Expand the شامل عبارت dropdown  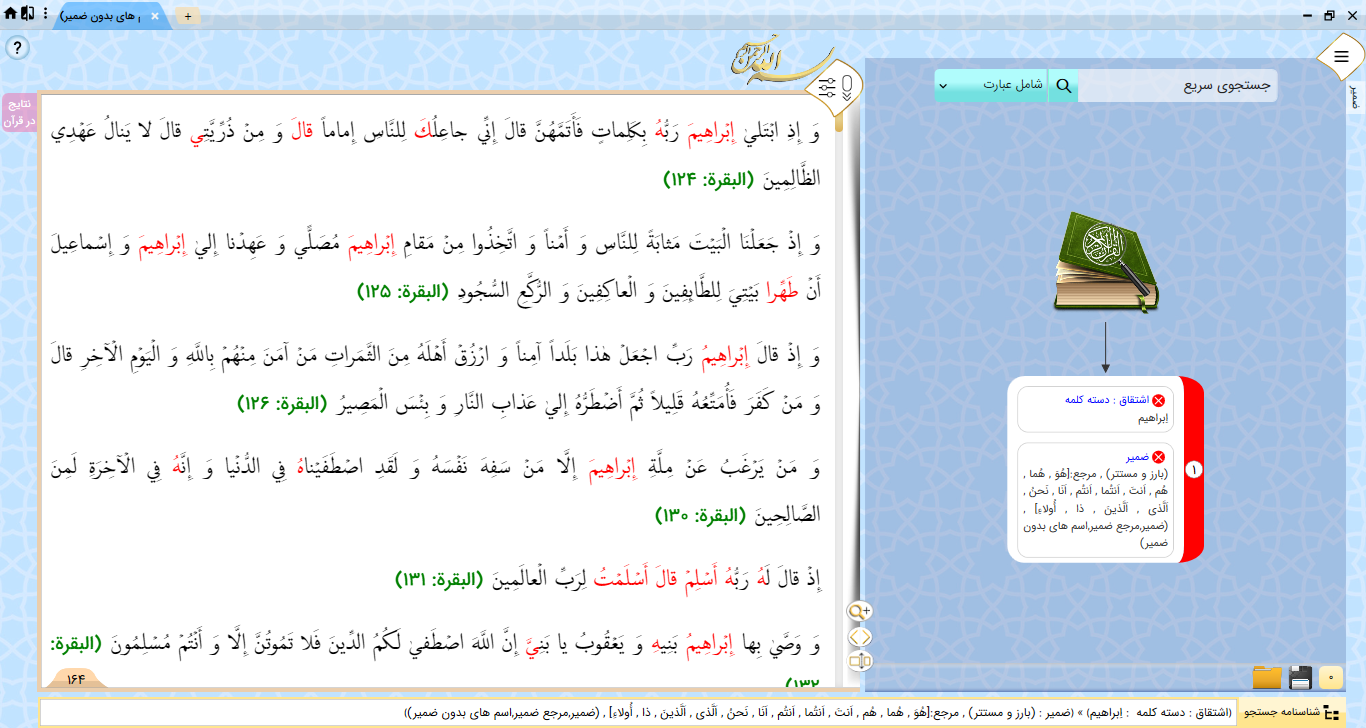click(x=992, y=86)
